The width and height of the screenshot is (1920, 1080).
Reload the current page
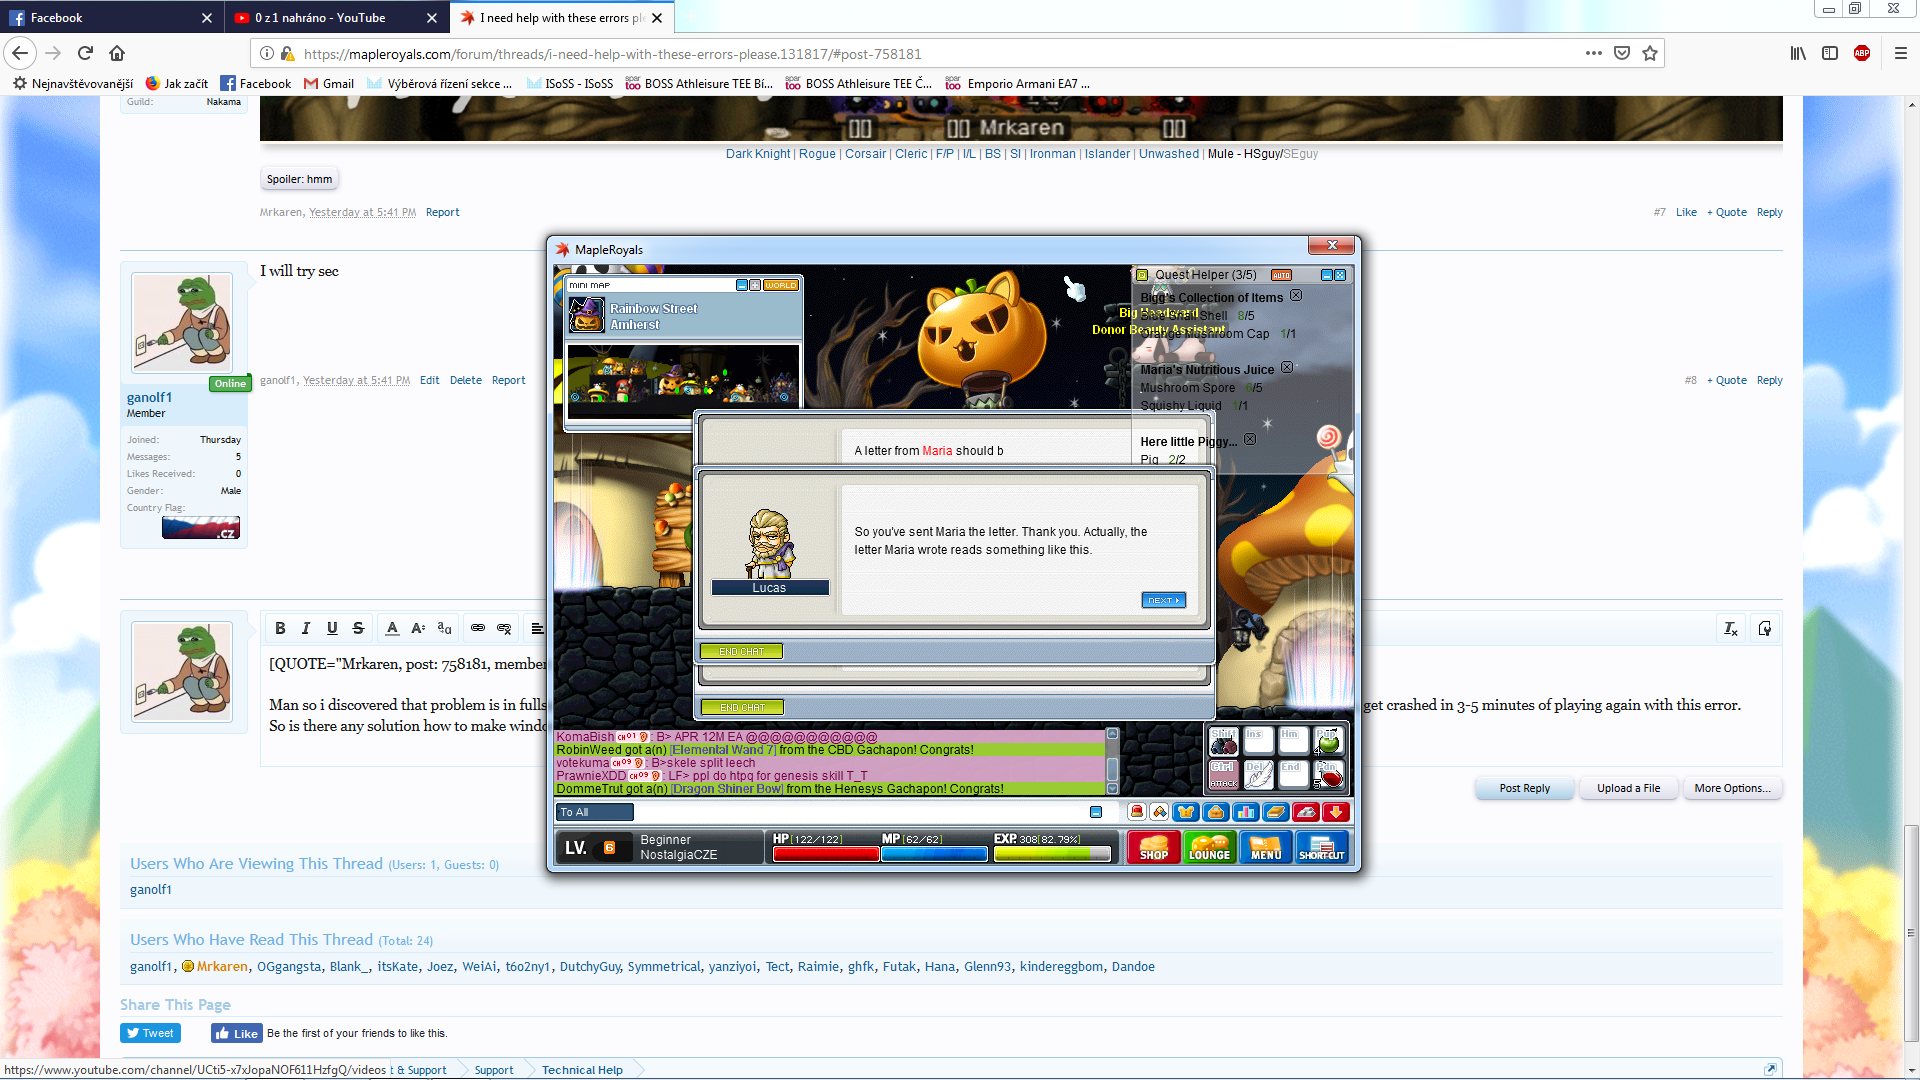pos(85,53)
